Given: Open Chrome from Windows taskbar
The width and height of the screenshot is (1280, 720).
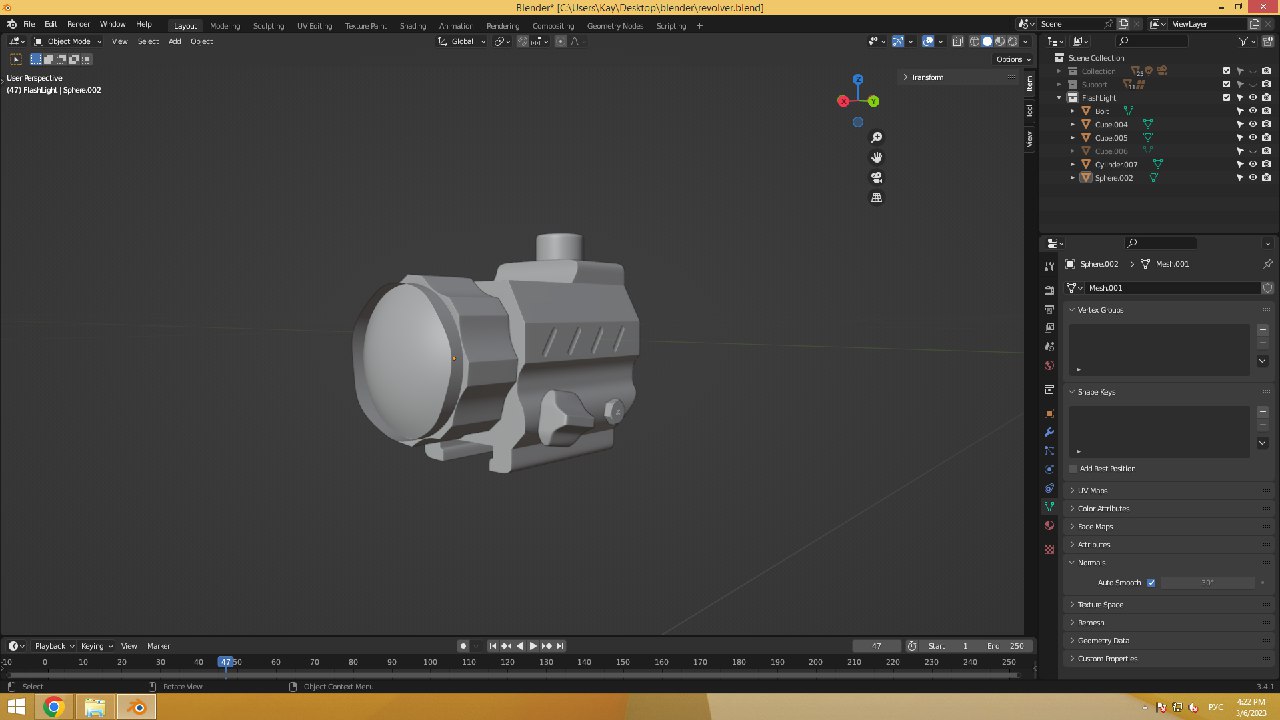Looking at the screenshot, I should pos(53,708).
